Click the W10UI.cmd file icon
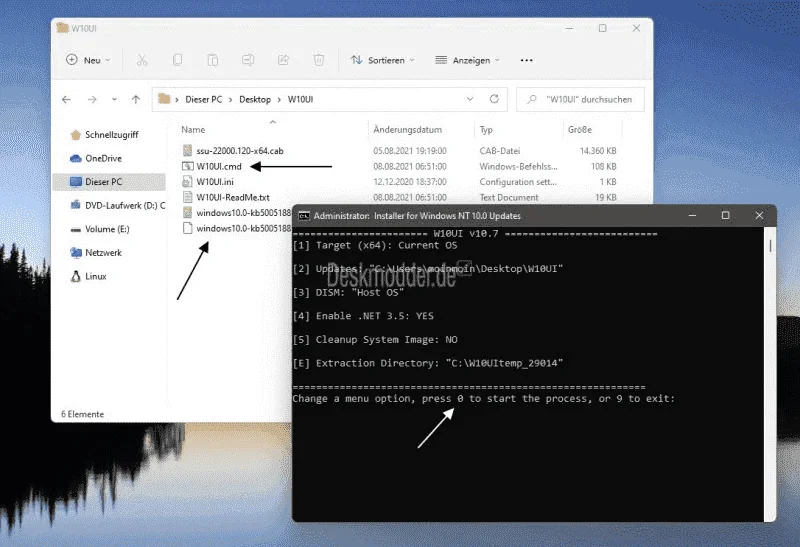This screenshot has height=547, width=800. point(188,166)
